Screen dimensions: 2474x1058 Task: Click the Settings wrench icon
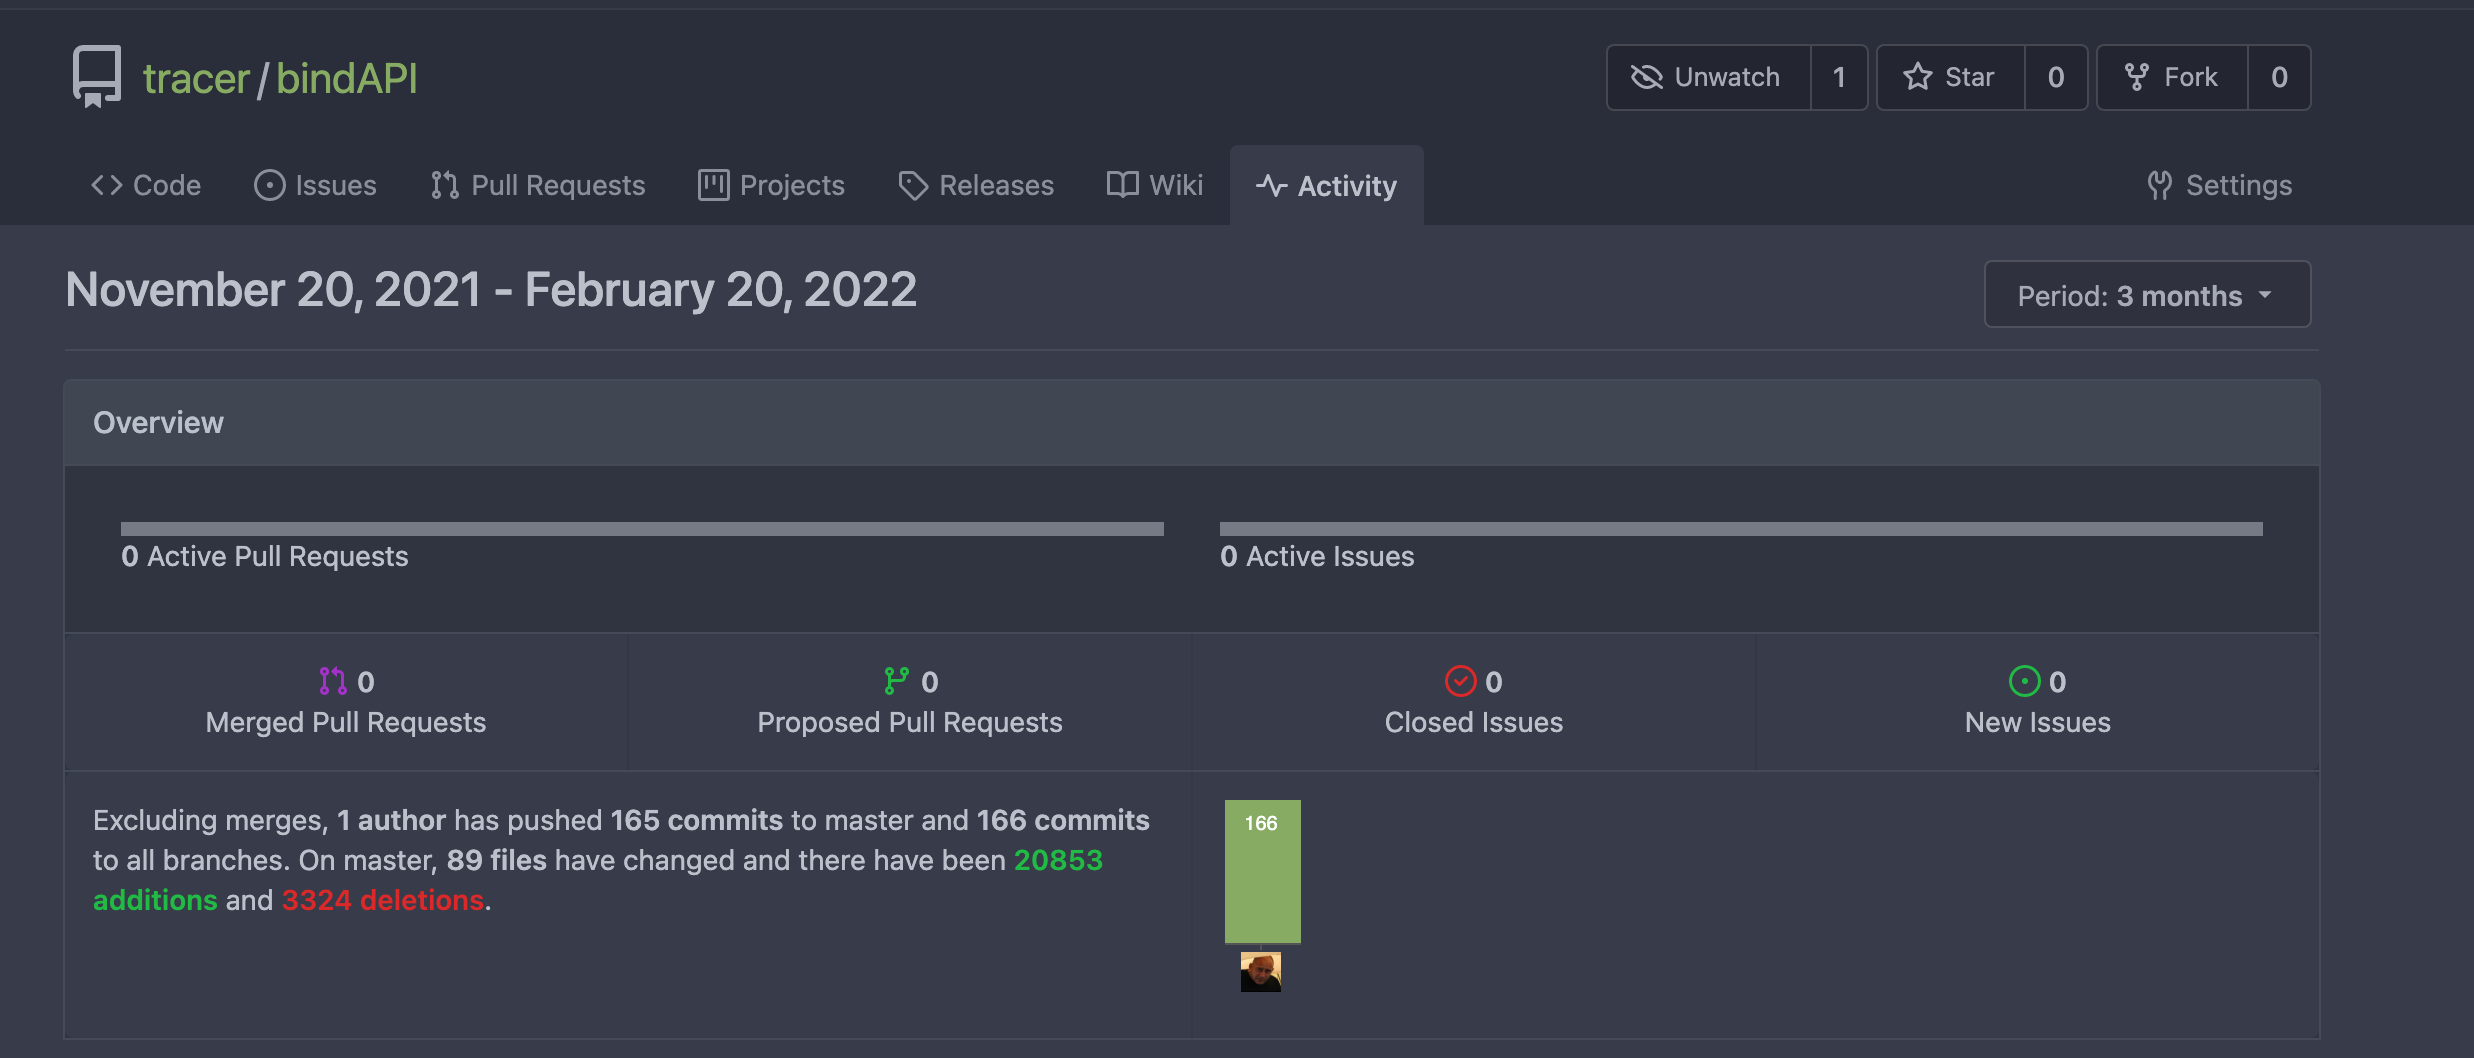point(2159,185)
